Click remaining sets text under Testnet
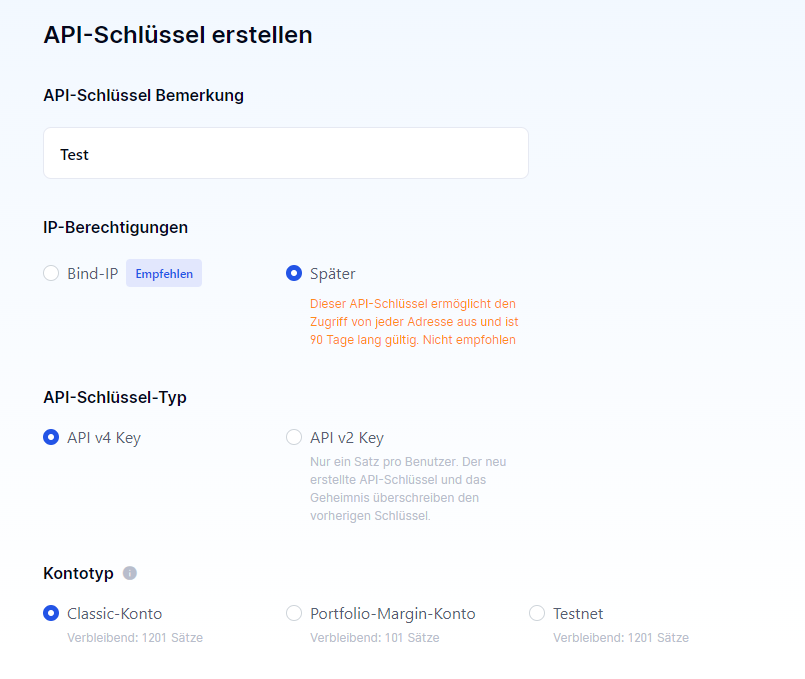 621,637
